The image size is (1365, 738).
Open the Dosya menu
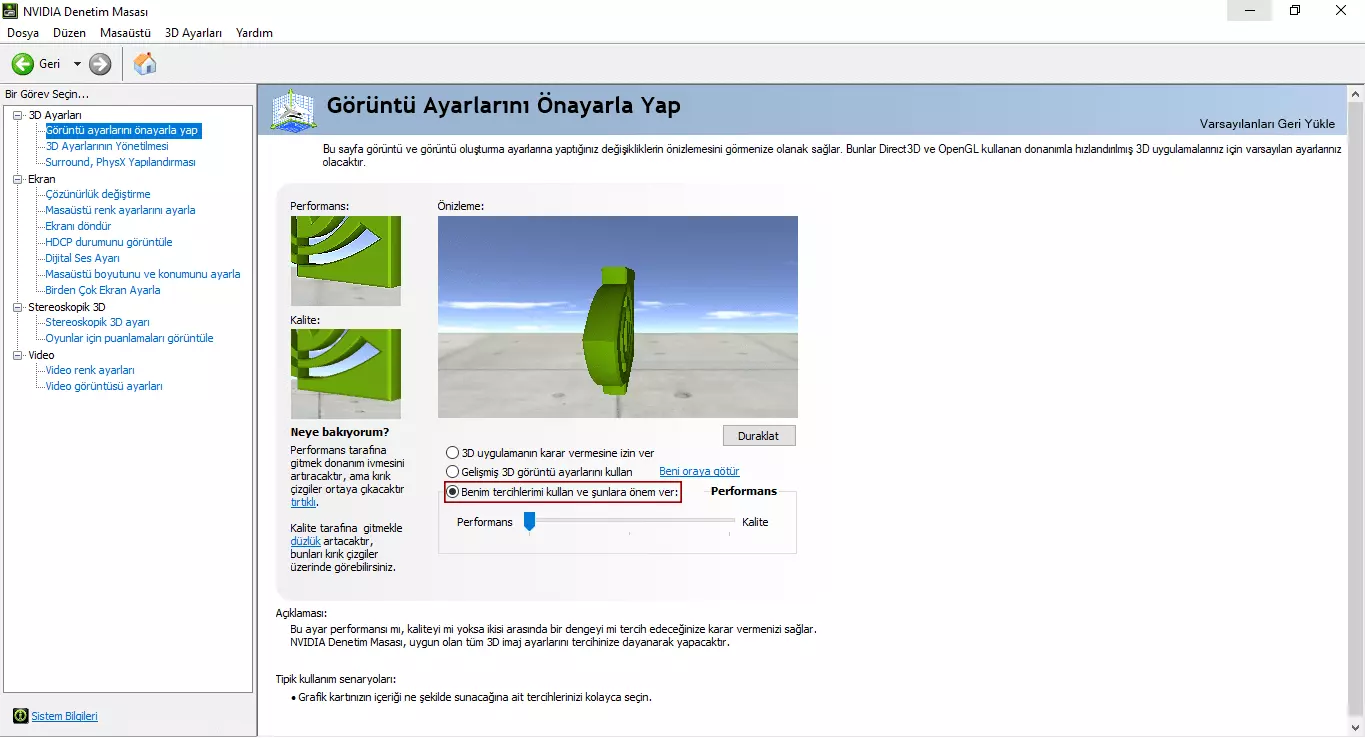pos(23,33)
